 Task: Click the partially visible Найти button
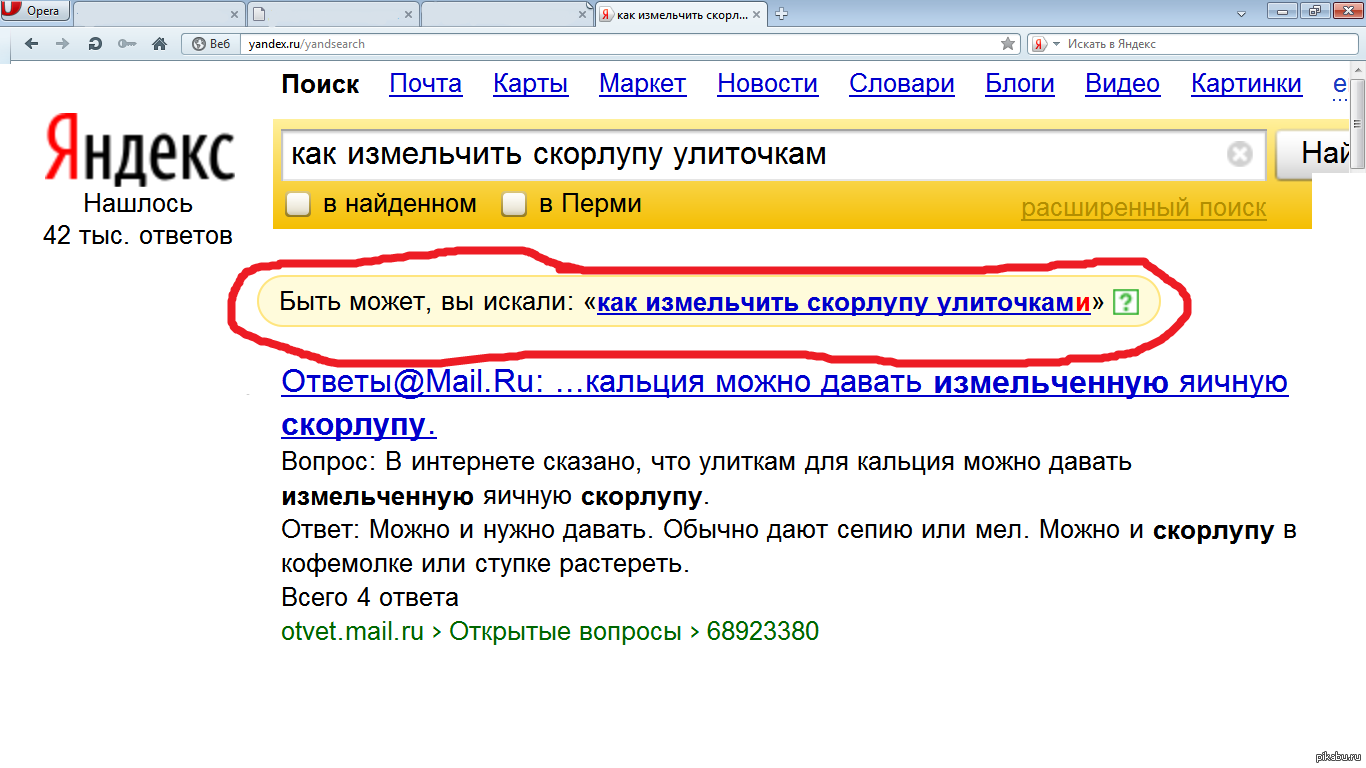[x=1314, y=154]
